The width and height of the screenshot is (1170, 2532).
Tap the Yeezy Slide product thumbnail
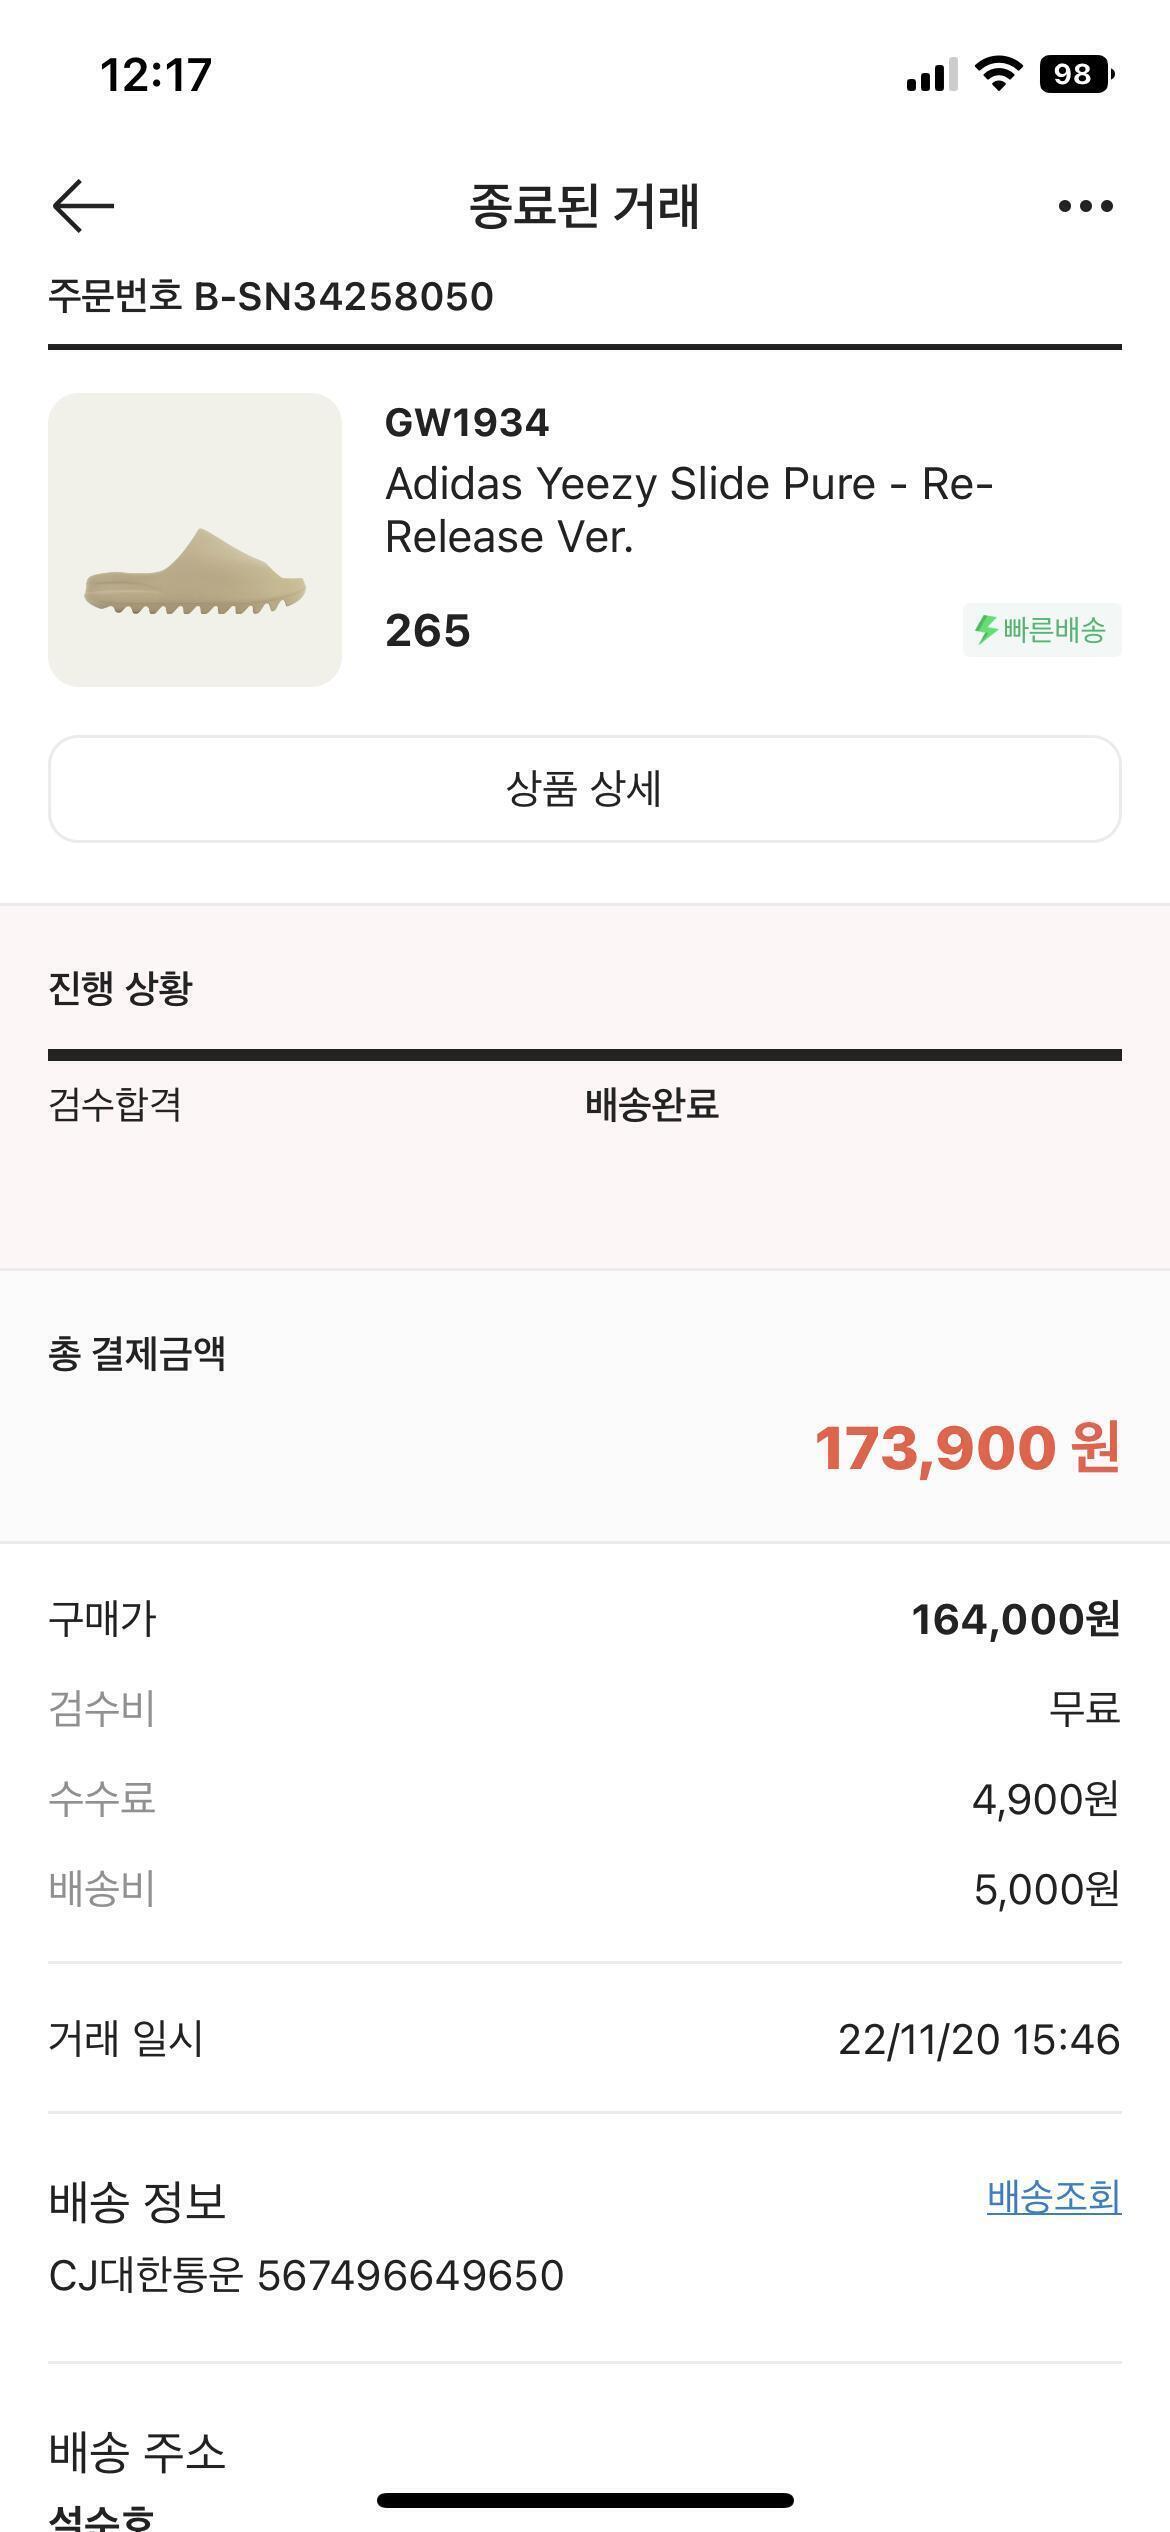tap(195, 540)
